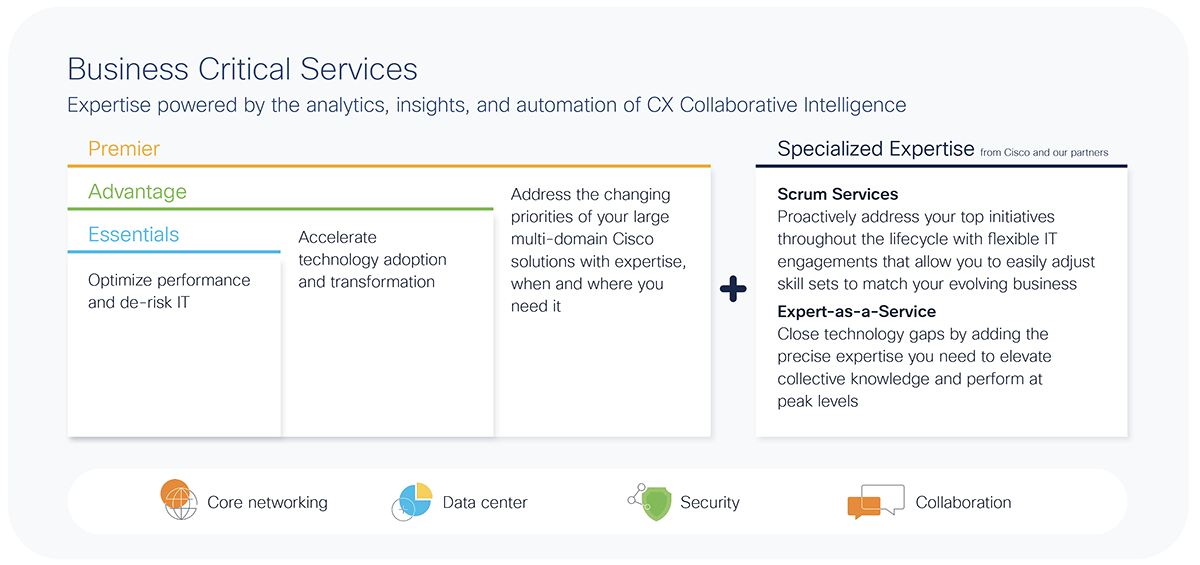Click the Security shield icon

tap(652, 500)
